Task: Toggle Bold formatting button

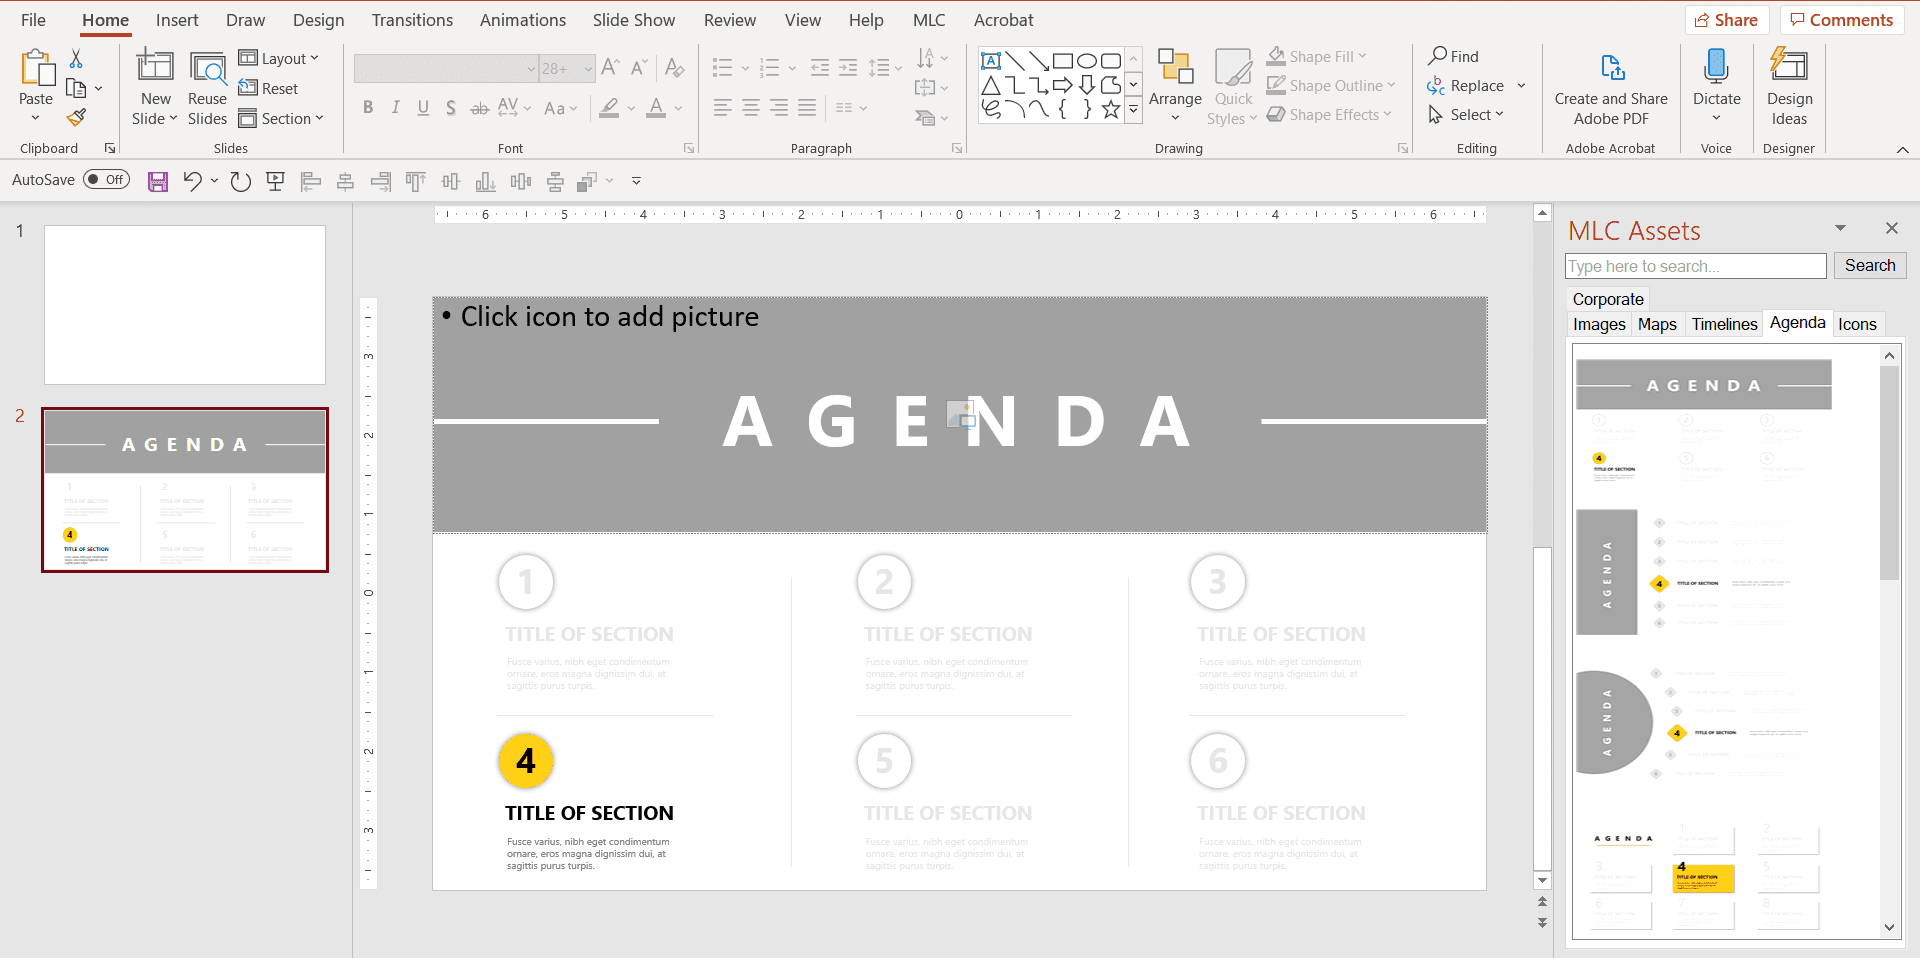Action: 368,108
